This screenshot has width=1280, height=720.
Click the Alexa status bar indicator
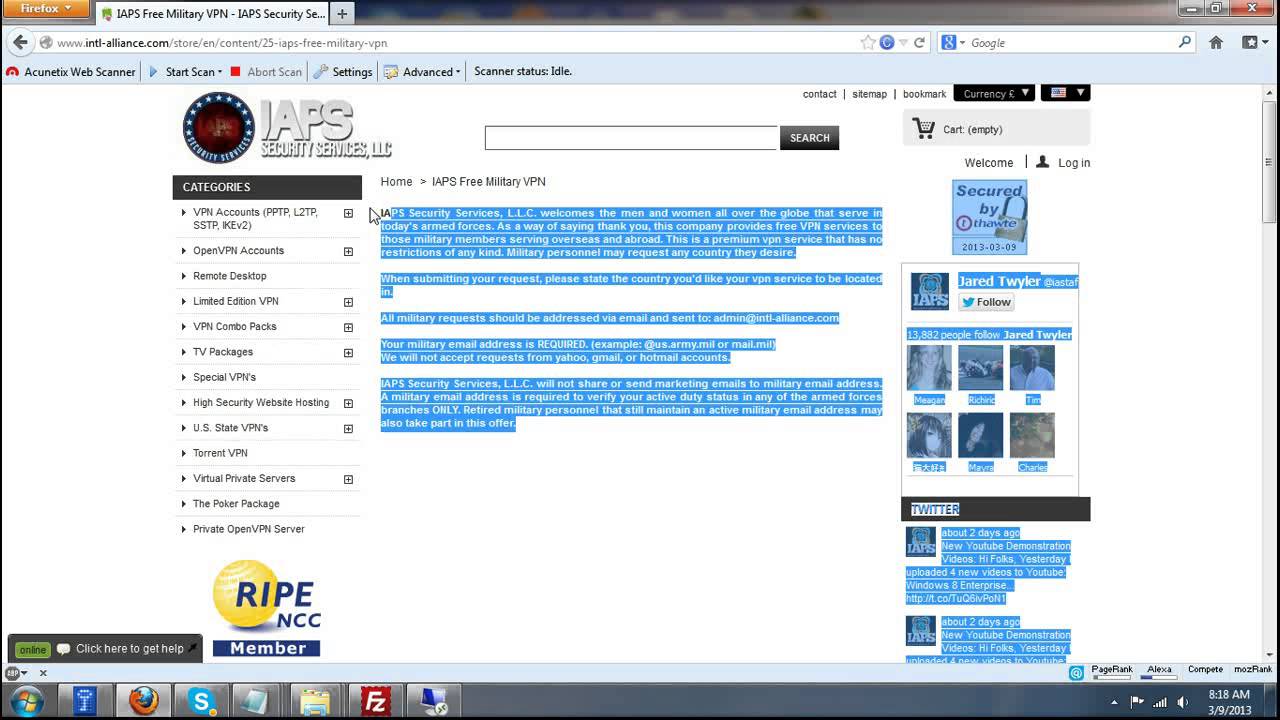[1159, 672]
